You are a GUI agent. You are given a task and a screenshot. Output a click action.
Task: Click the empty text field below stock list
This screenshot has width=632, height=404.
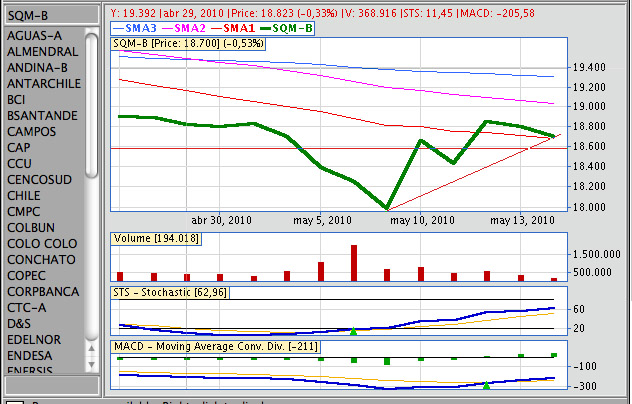(50, 384)
